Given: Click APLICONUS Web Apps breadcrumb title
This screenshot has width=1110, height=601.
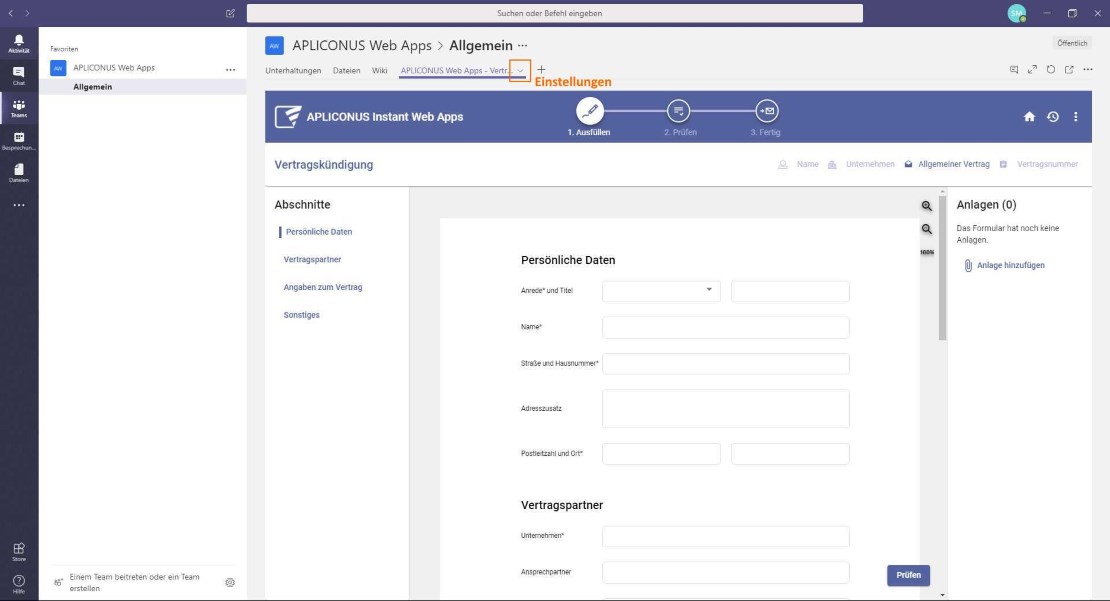Looking at the screenshot, I should pos(362,45).
